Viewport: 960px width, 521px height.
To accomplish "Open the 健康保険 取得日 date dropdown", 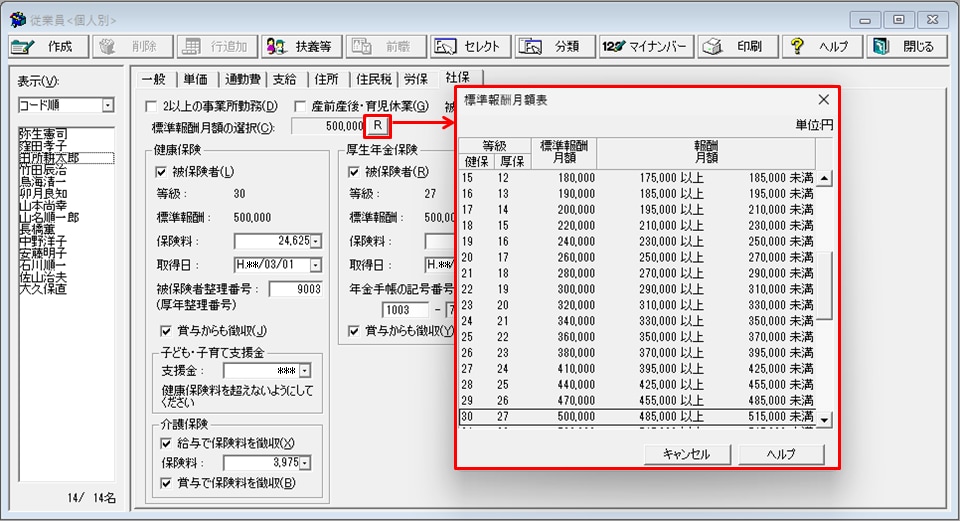I will click(x=316, y=265).
